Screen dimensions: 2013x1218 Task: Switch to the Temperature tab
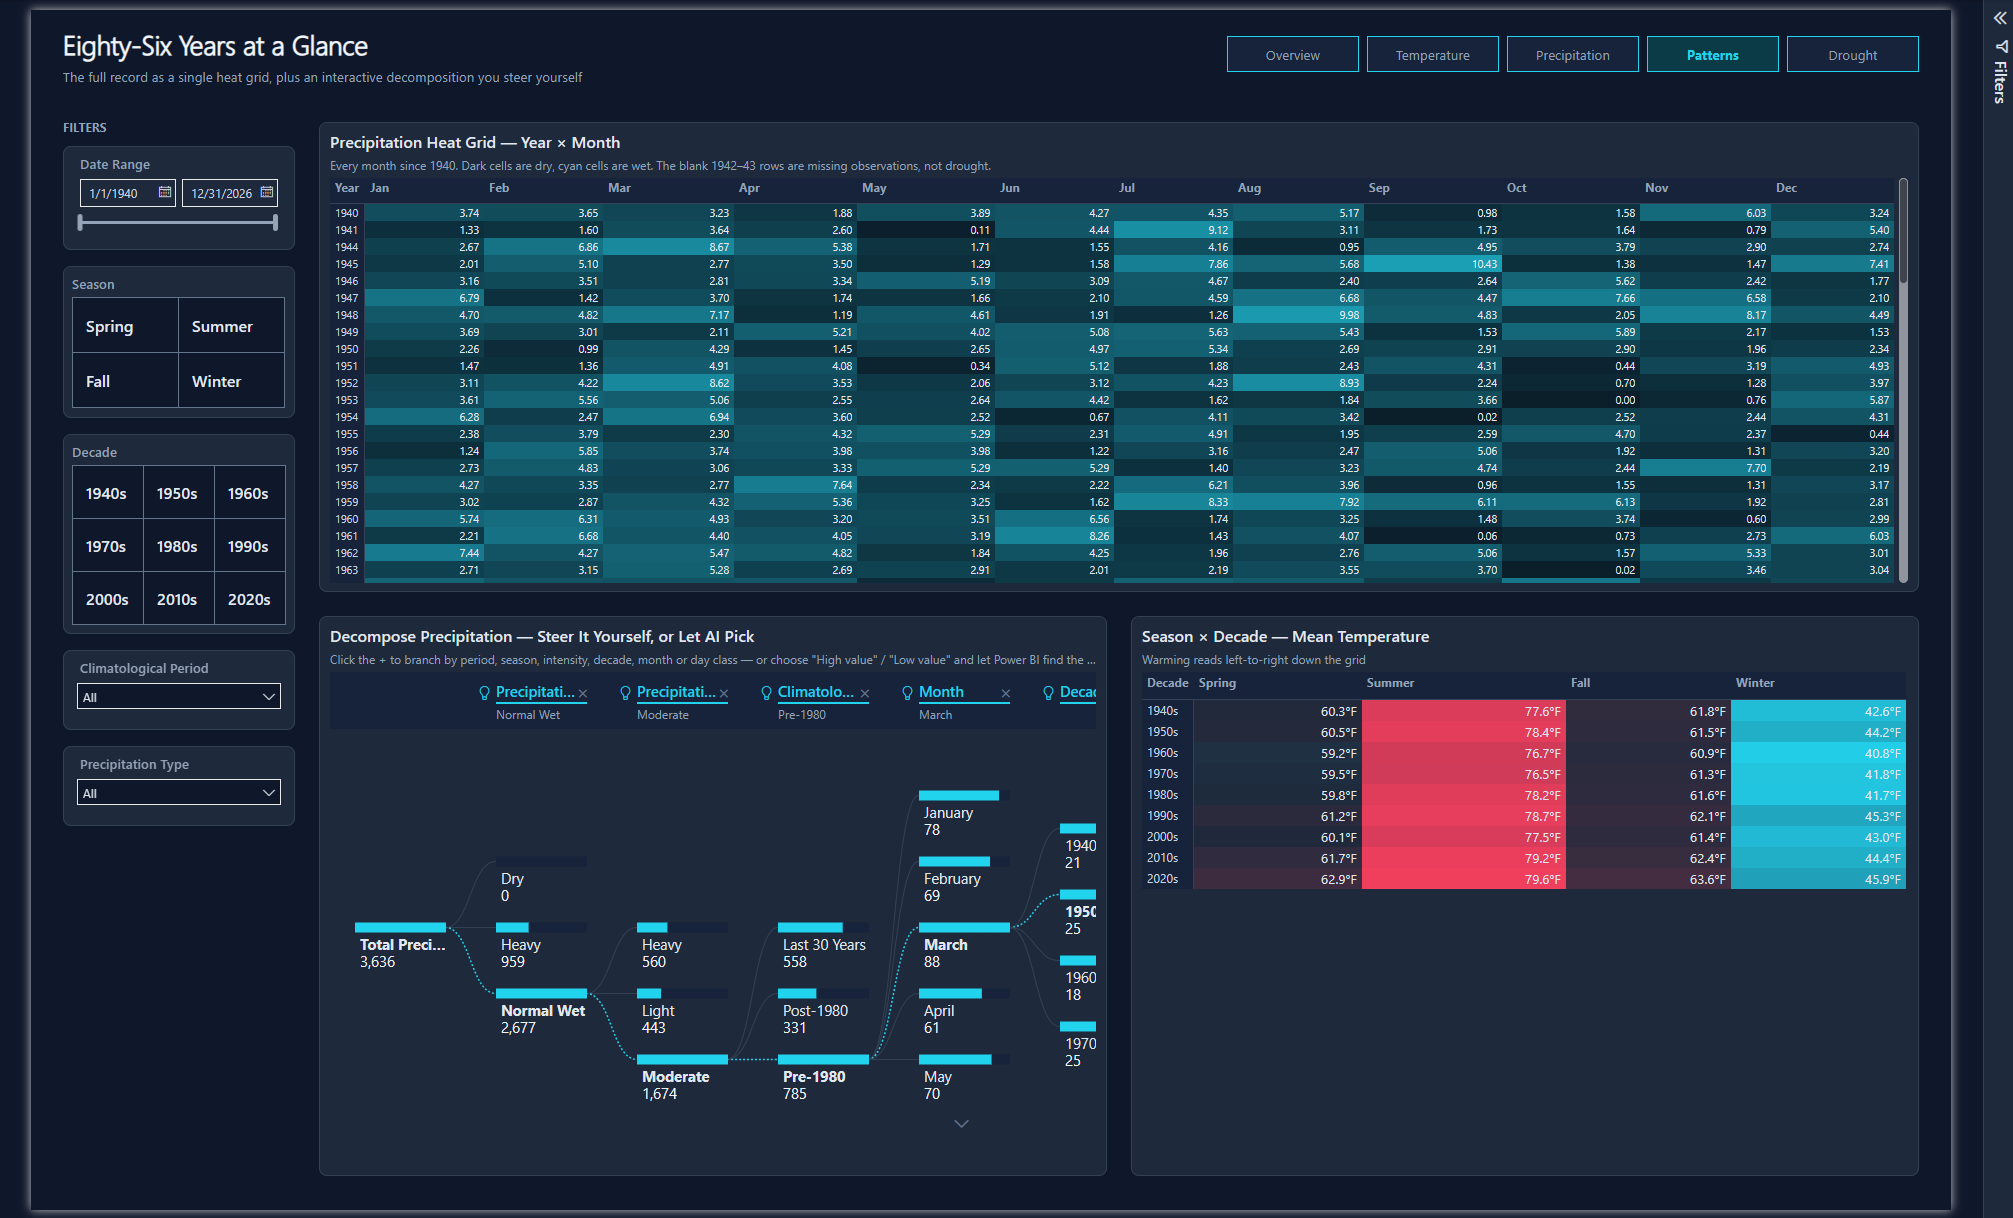1432,54
